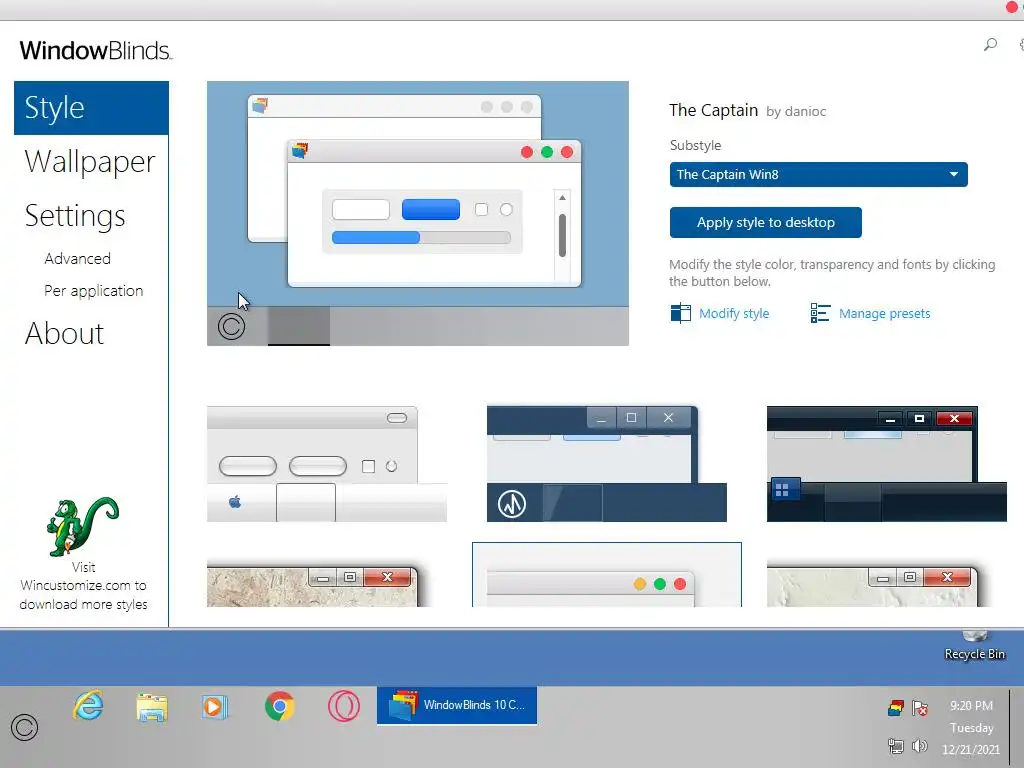Select the dark style thumbnail with red close button

pyautogui.click(x=886, y=464)
